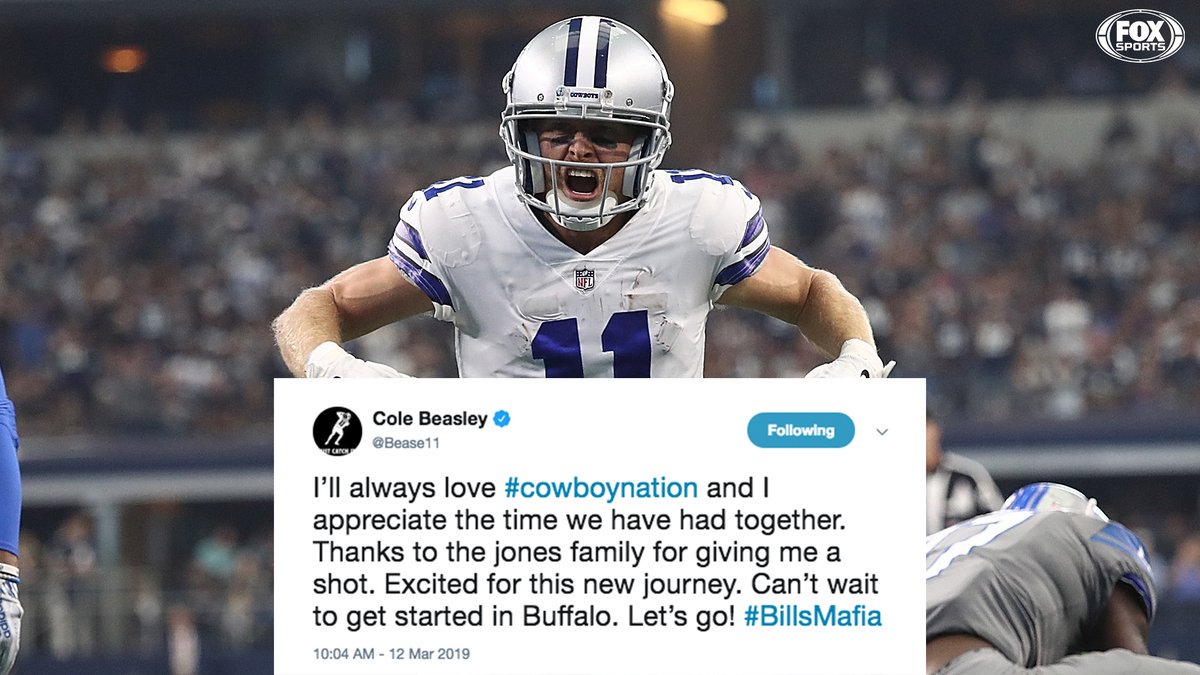Expand the chevron menu beside Following
This screenshot has height=675, width=1200.
[882, 431]
